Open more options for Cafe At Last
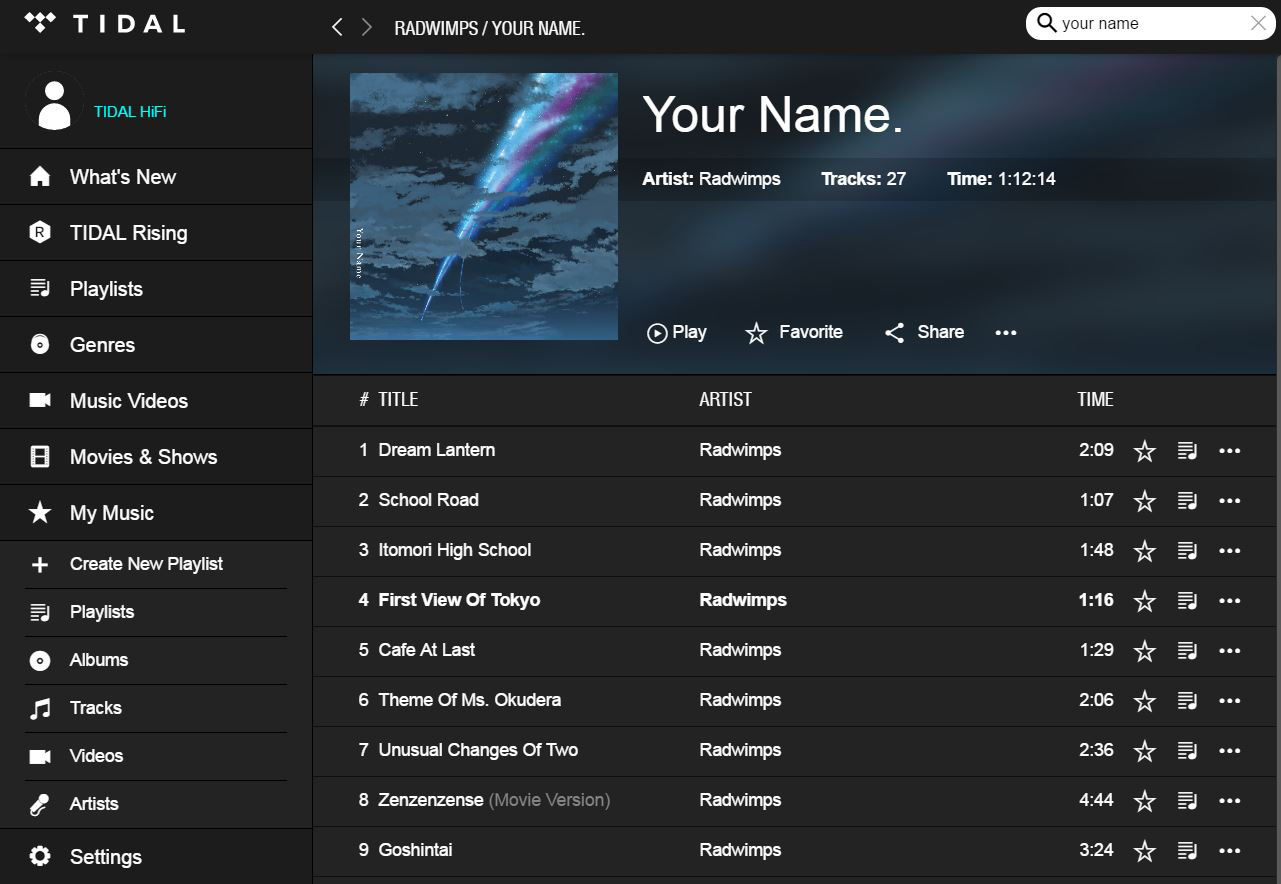The width and height of the screenshot is (1281, 884). pos(1229,651)
